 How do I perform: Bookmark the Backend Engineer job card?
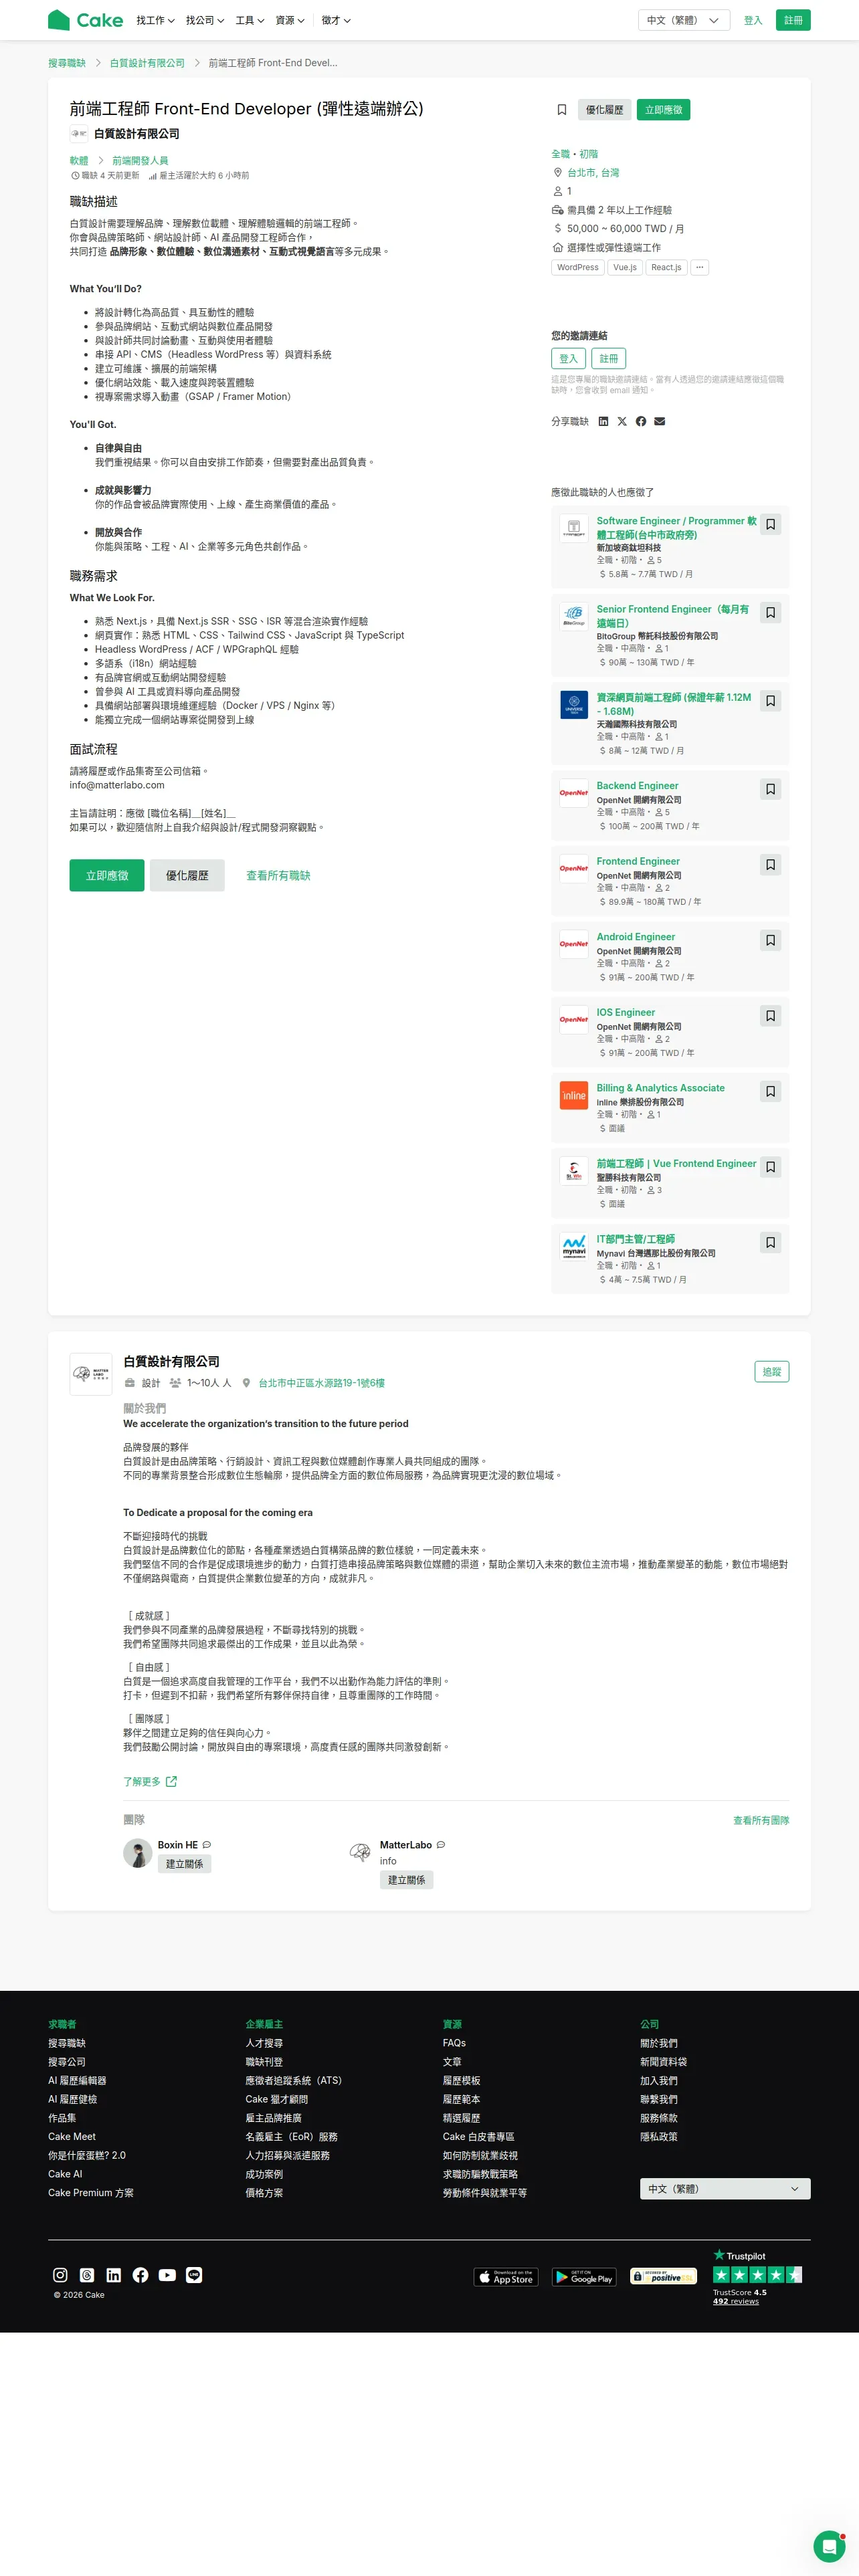click(770, 789)
